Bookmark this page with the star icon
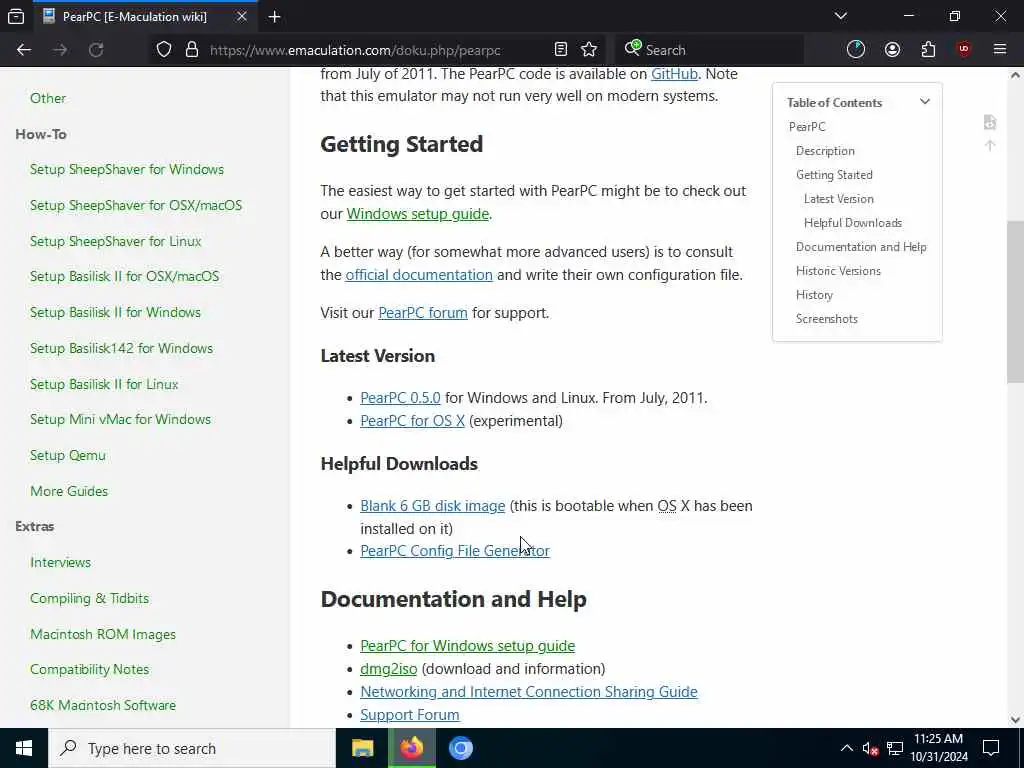Screen dimensions: 1024x768 (589, 50)
